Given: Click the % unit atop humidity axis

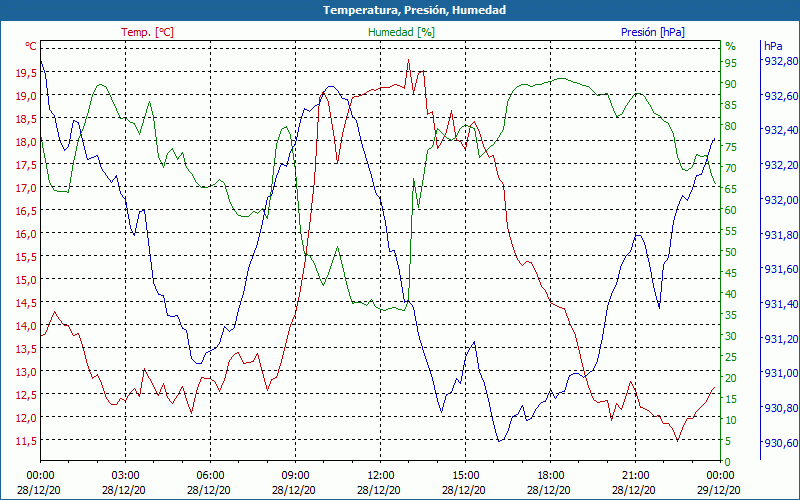Looking at the screenshot, I should [731, 46].
